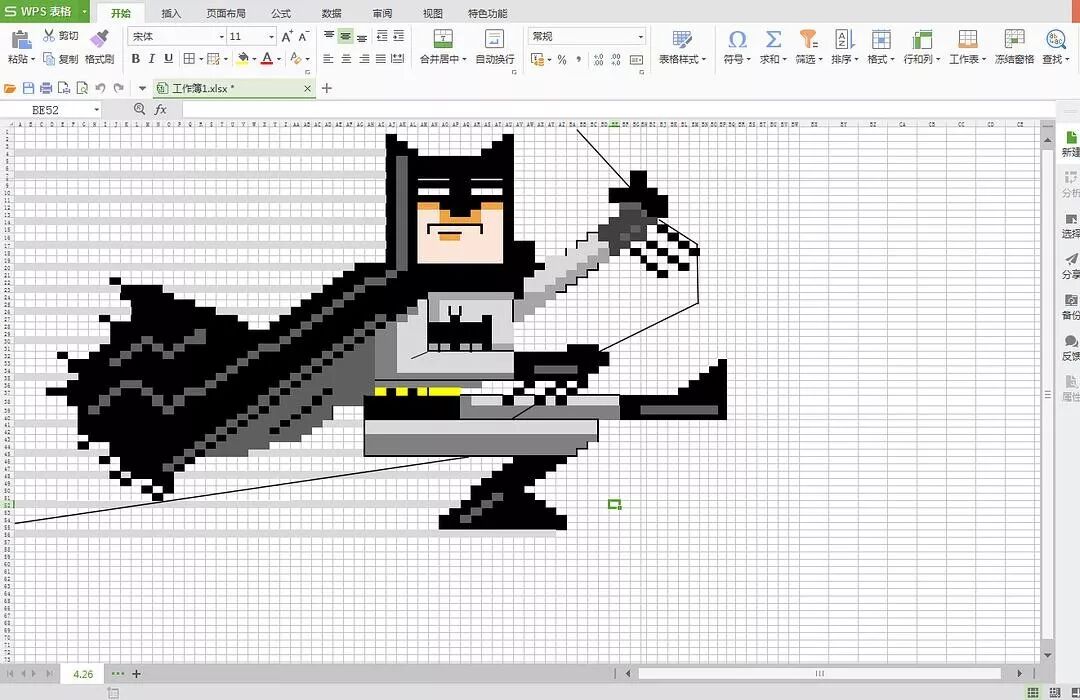Viewport: 1080px width, 700px height.
Task: Click the decrease decimal places icon
Action: pyautogui.click(x=616, y=60)
